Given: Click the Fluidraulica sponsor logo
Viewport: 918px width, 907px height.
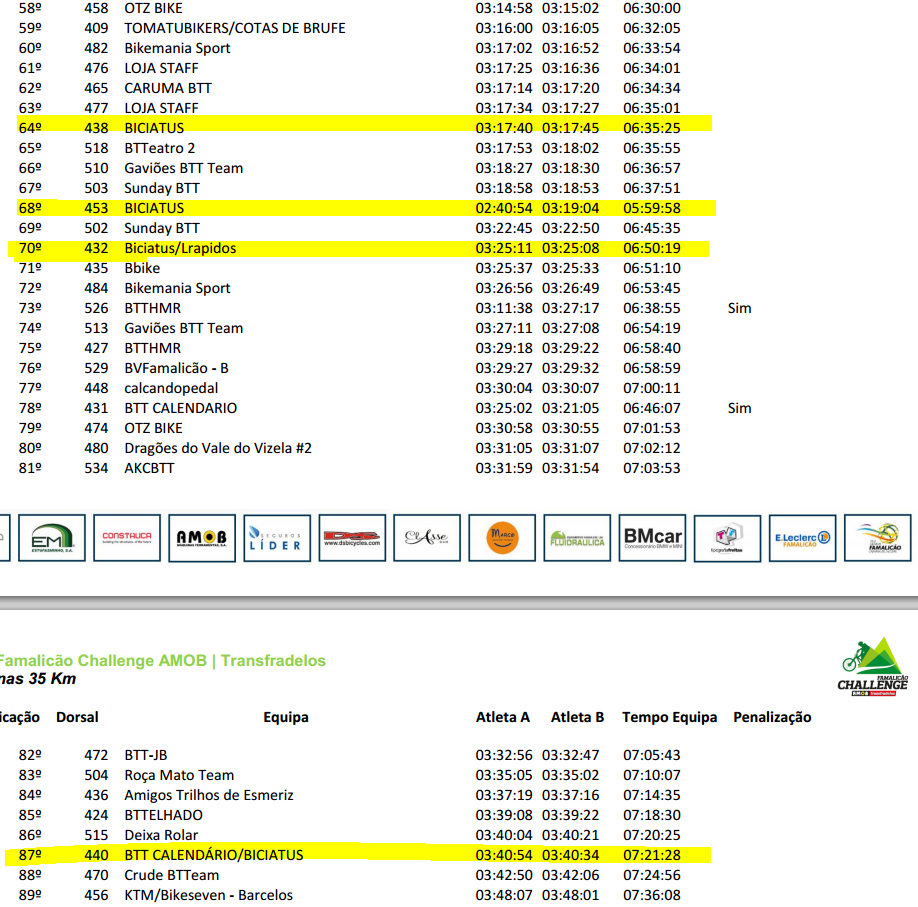Looking at the screenshot, I should pos(577,538).
